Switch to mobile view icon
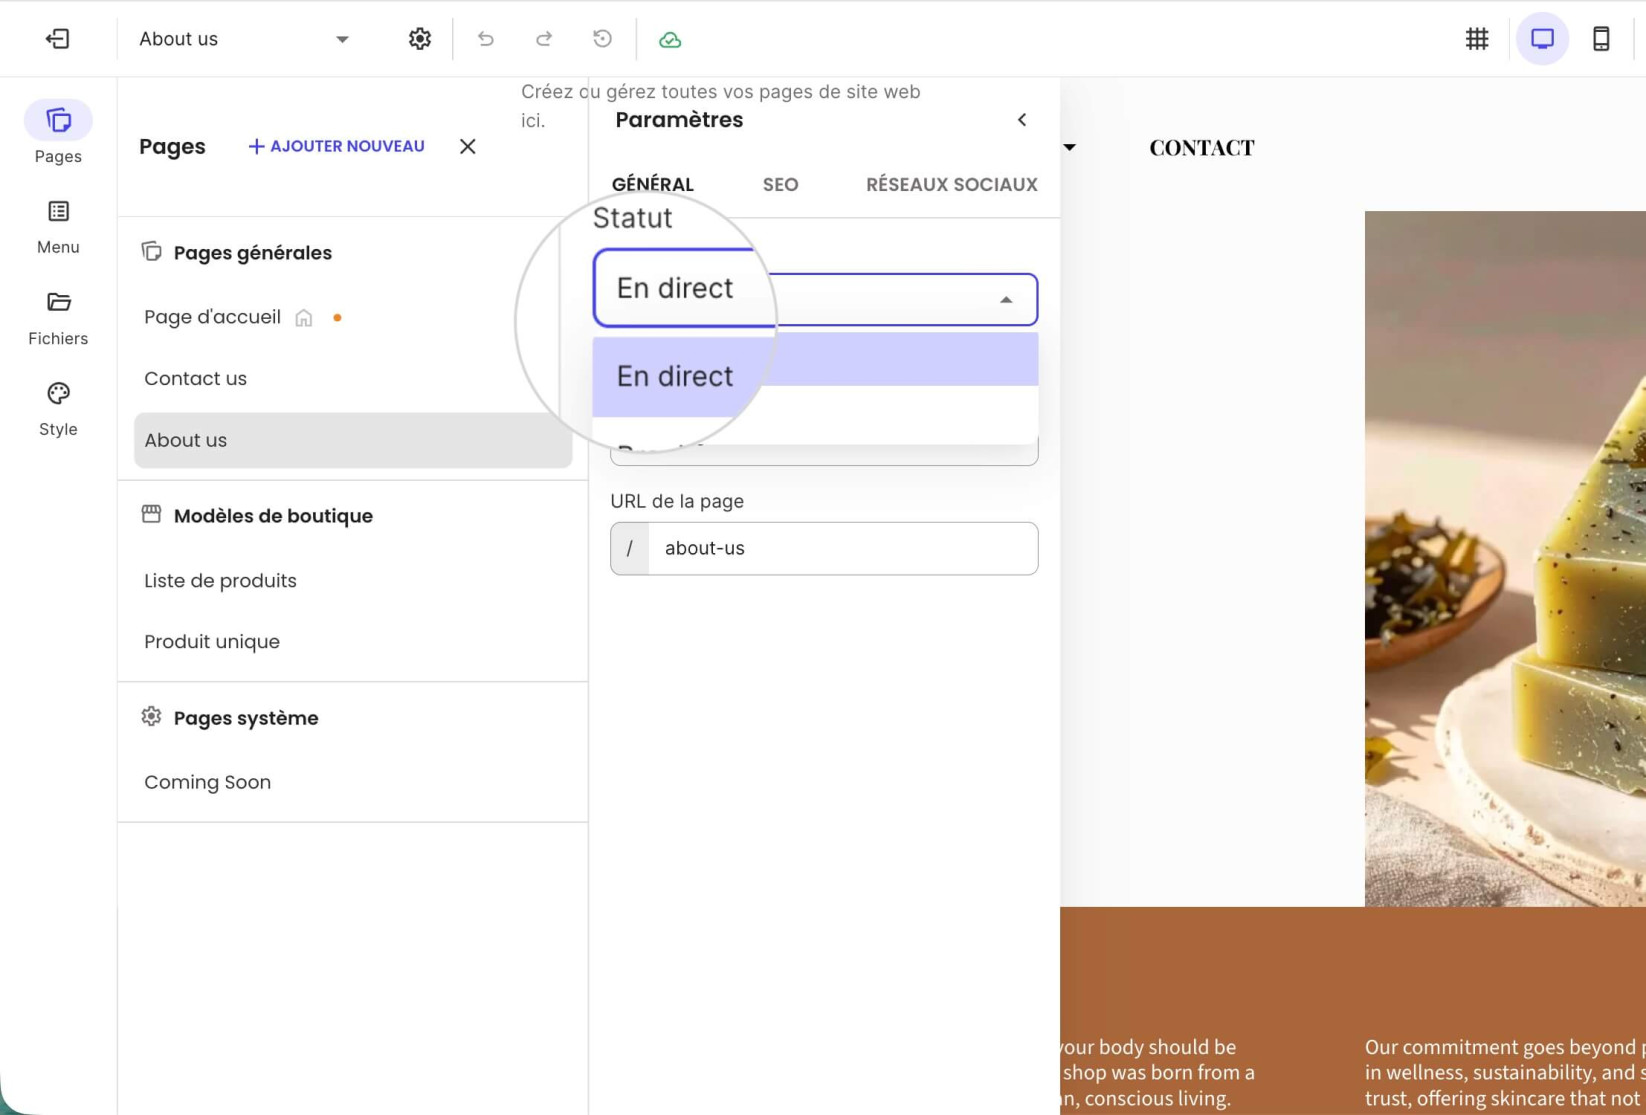This screenshot has width=1646, height=1115. [1601, 39]
